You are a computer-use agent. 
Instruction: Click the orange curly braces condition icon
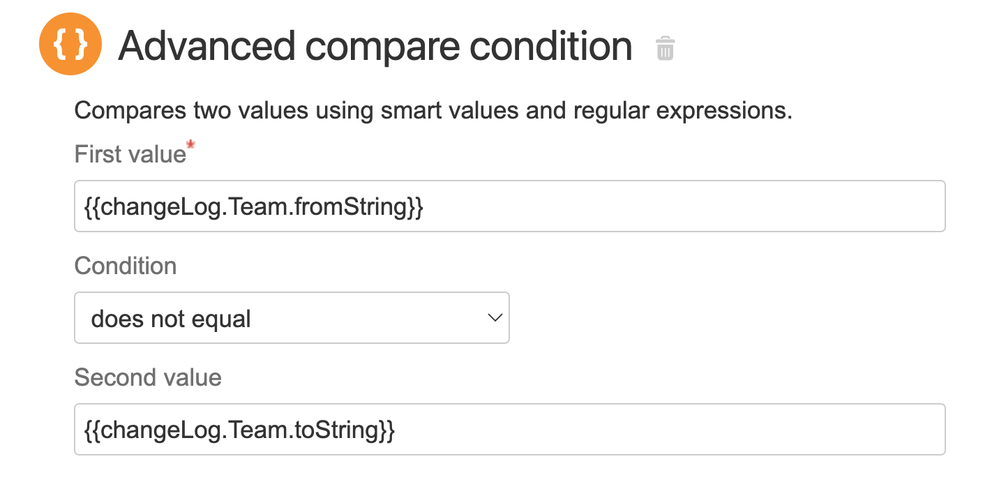click(70, 44)
